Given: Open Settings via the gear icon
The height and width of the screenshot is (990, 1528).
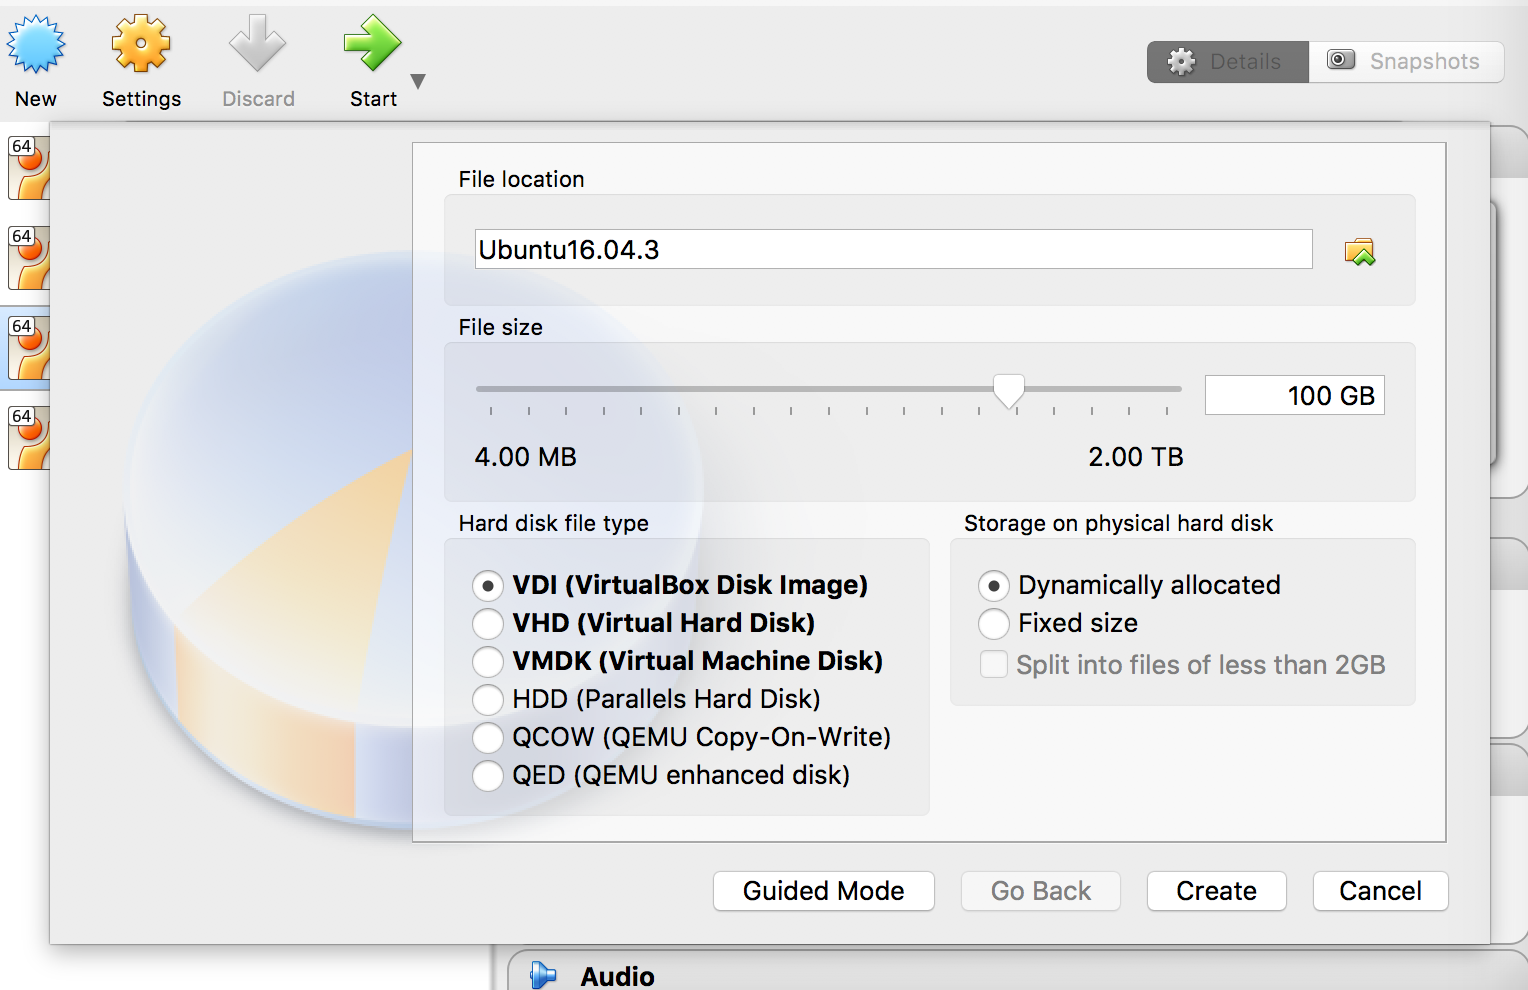Looking at the screenshot, I should (x=141, y=45).
